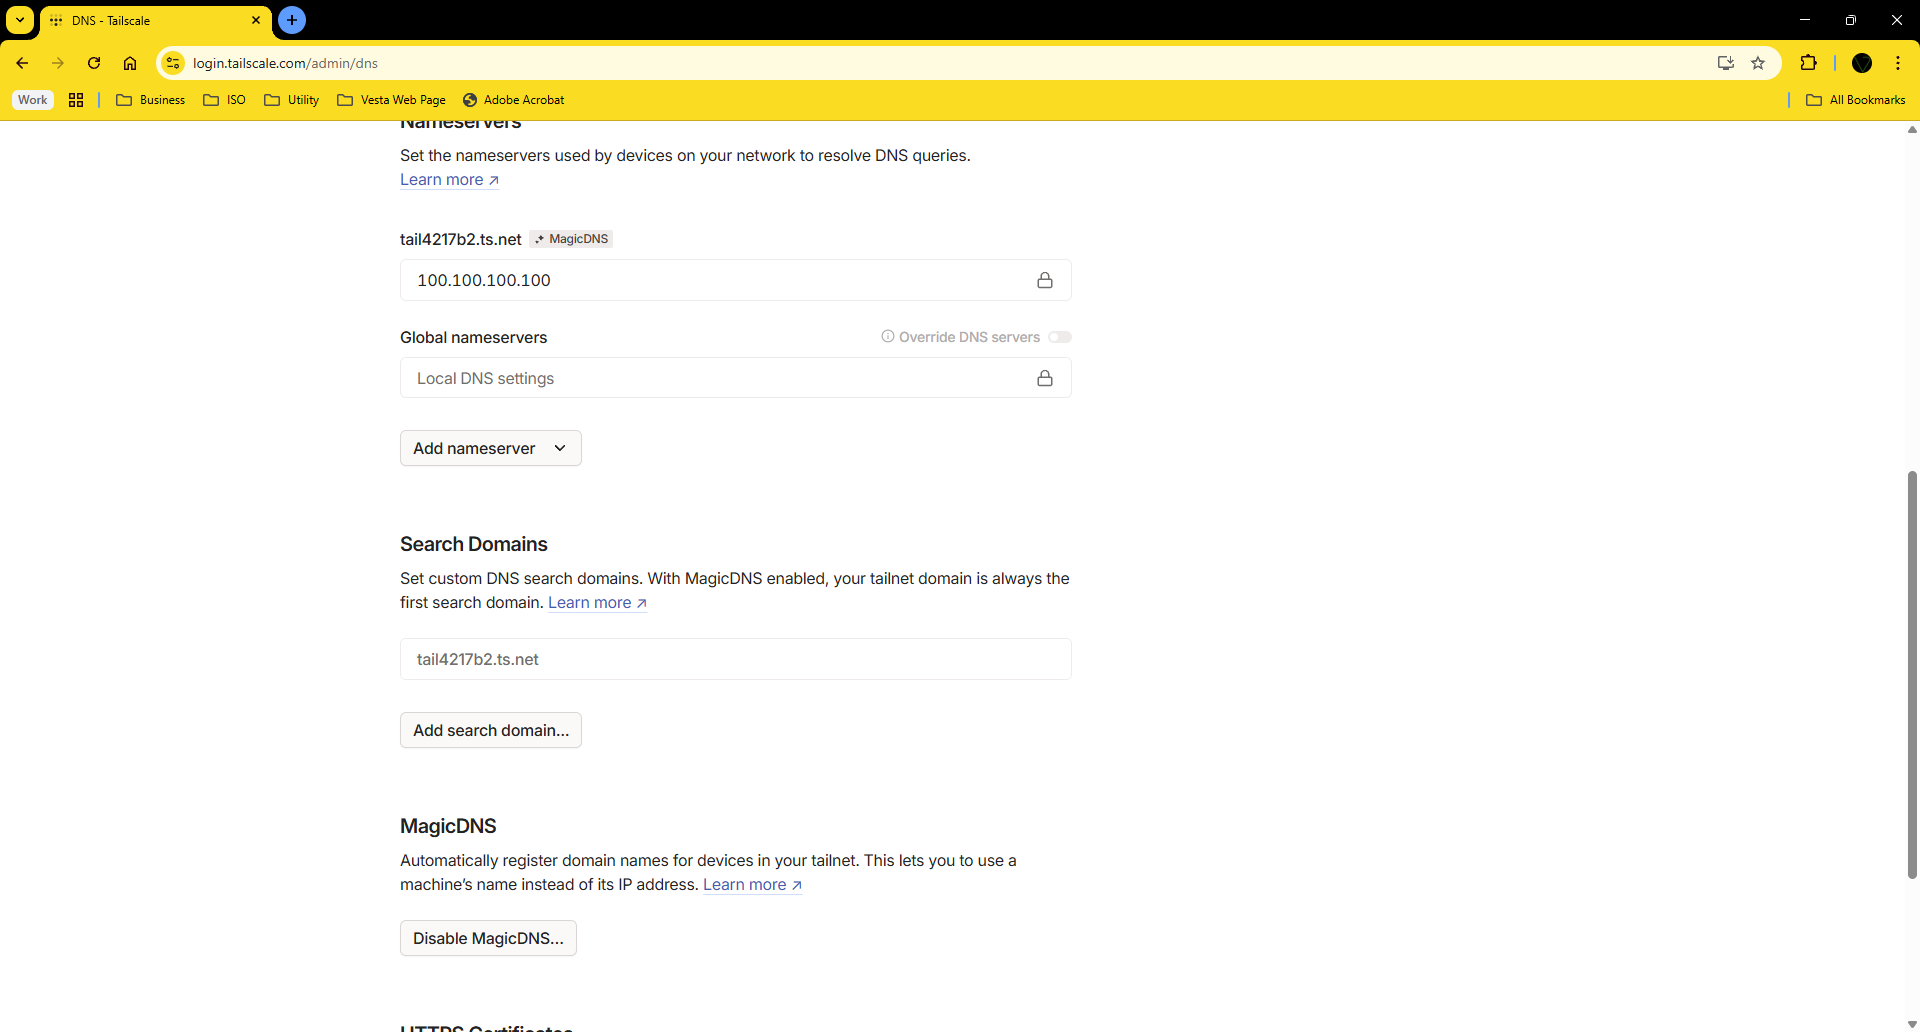Viewport: 1920px width, 1032px height.
Task: Open the tab search dropdown arrow
Action: click(20, 20)
